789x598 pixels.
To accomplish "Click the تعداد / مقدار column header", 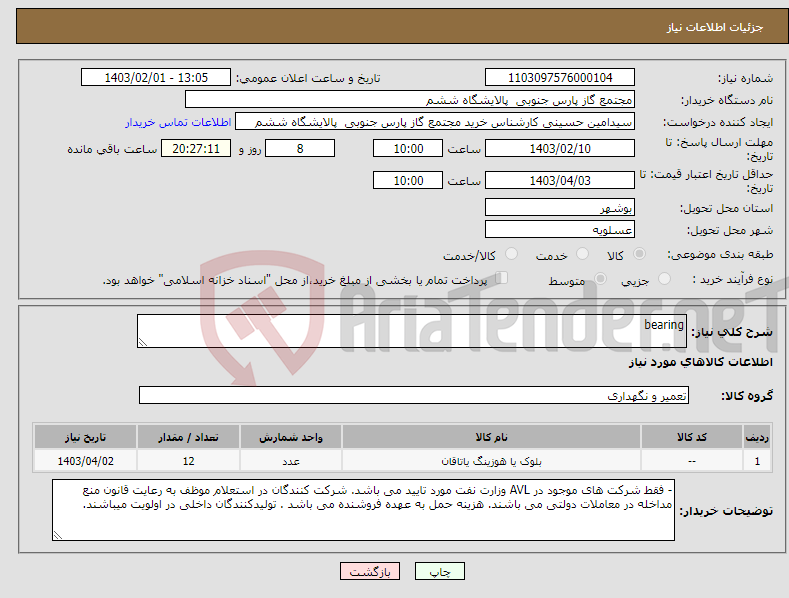I will point(188,437).
